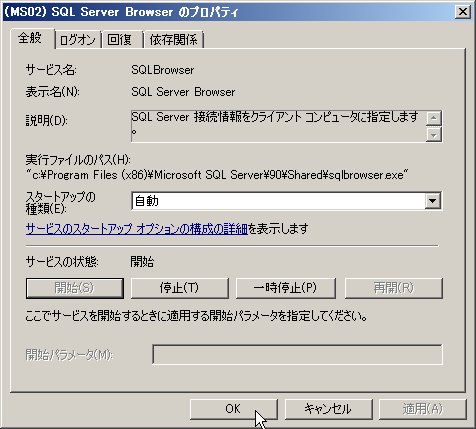476x429 pixels.
Task: Dismiss the dialog with キャンセル
Action: (x=328, y=409)
